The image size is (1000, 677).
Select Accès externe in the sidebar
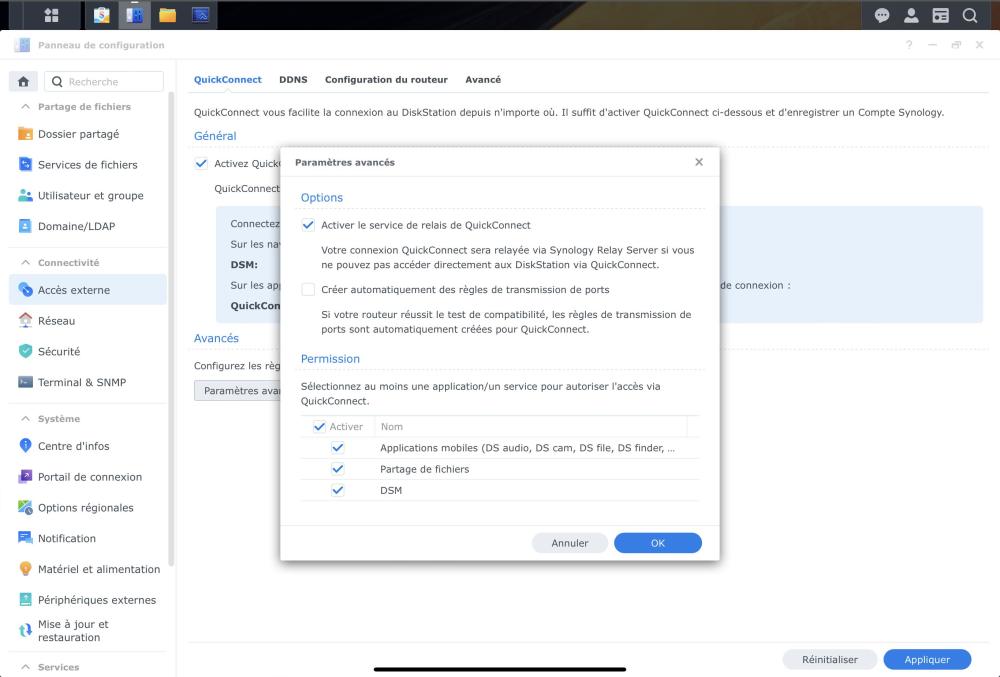[x=88, y=289]
